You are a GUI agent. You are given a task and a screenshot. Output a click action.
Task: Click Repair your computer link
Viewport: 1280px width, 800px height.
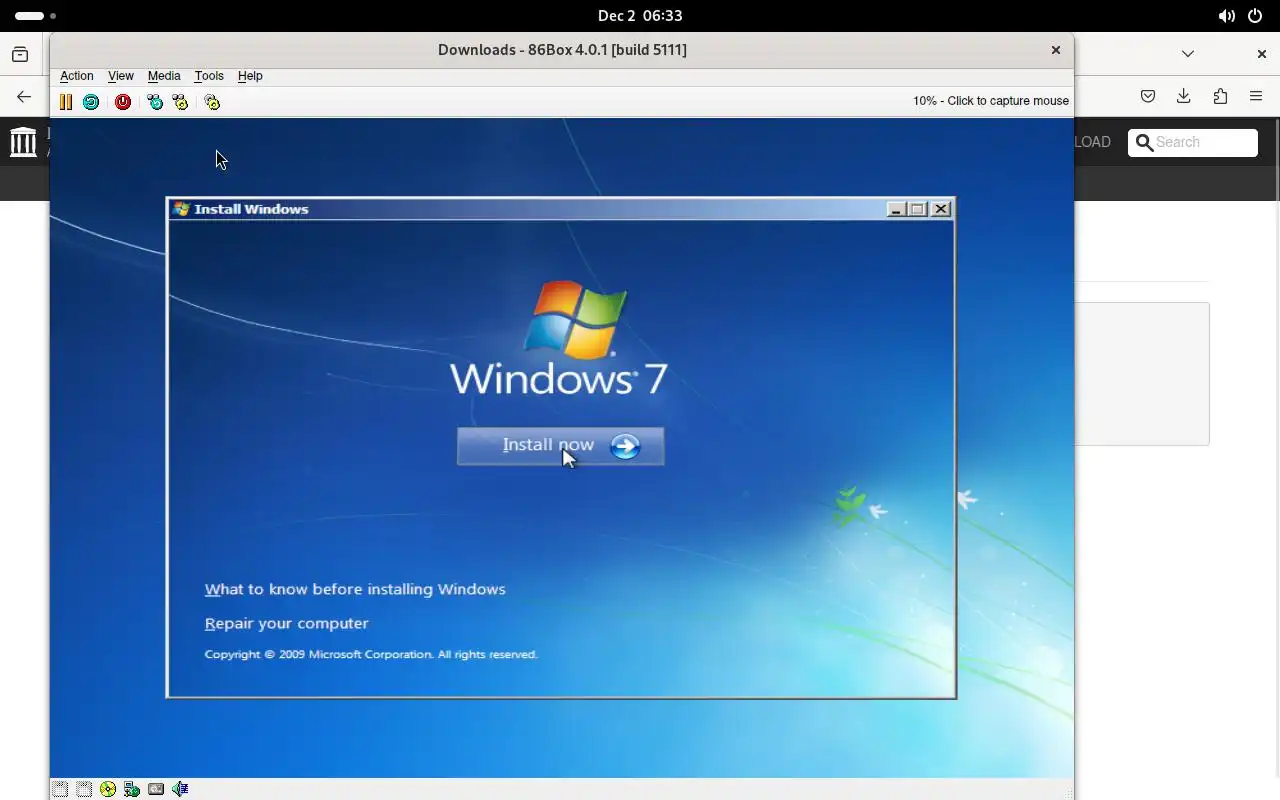coord(287,623)
